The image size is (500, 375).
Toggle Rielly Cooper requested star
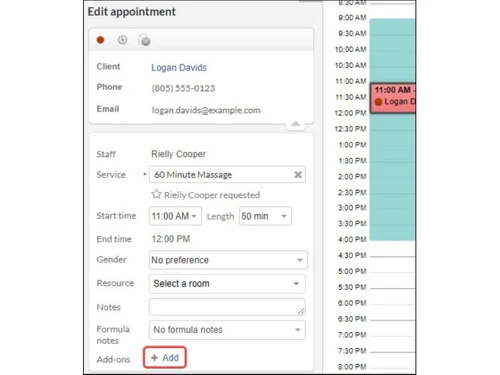click(x=156, y=194)
